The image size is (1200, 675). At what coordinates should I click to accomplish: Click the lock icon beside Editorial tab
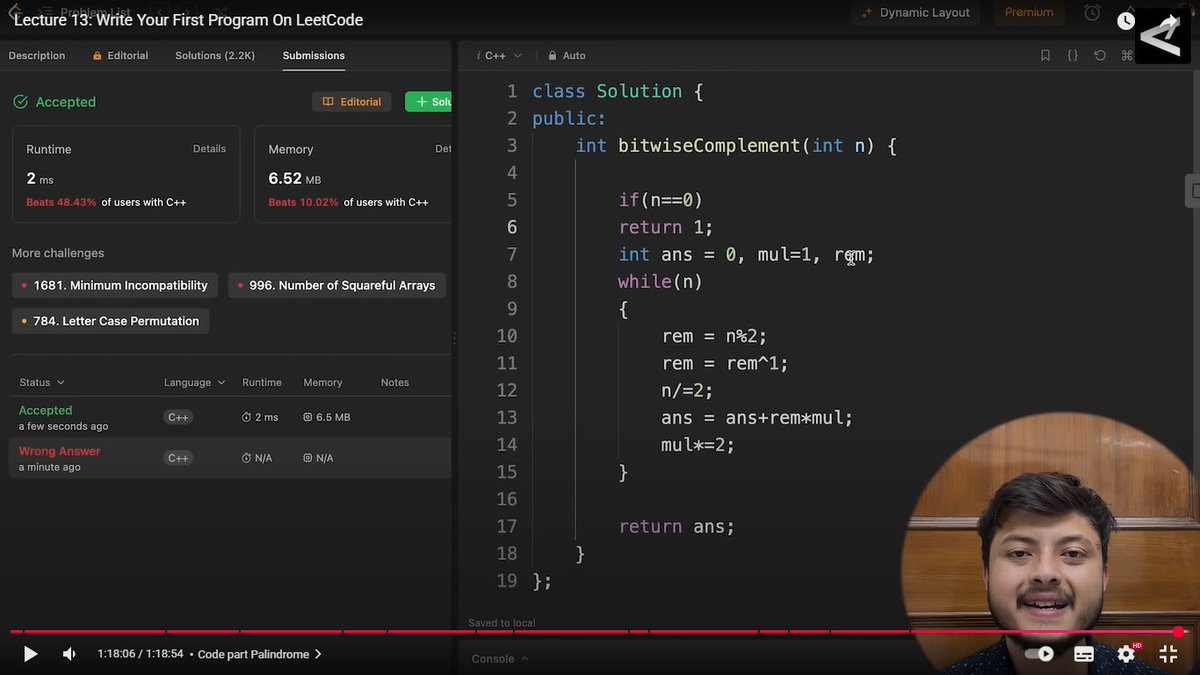[97, 56]
